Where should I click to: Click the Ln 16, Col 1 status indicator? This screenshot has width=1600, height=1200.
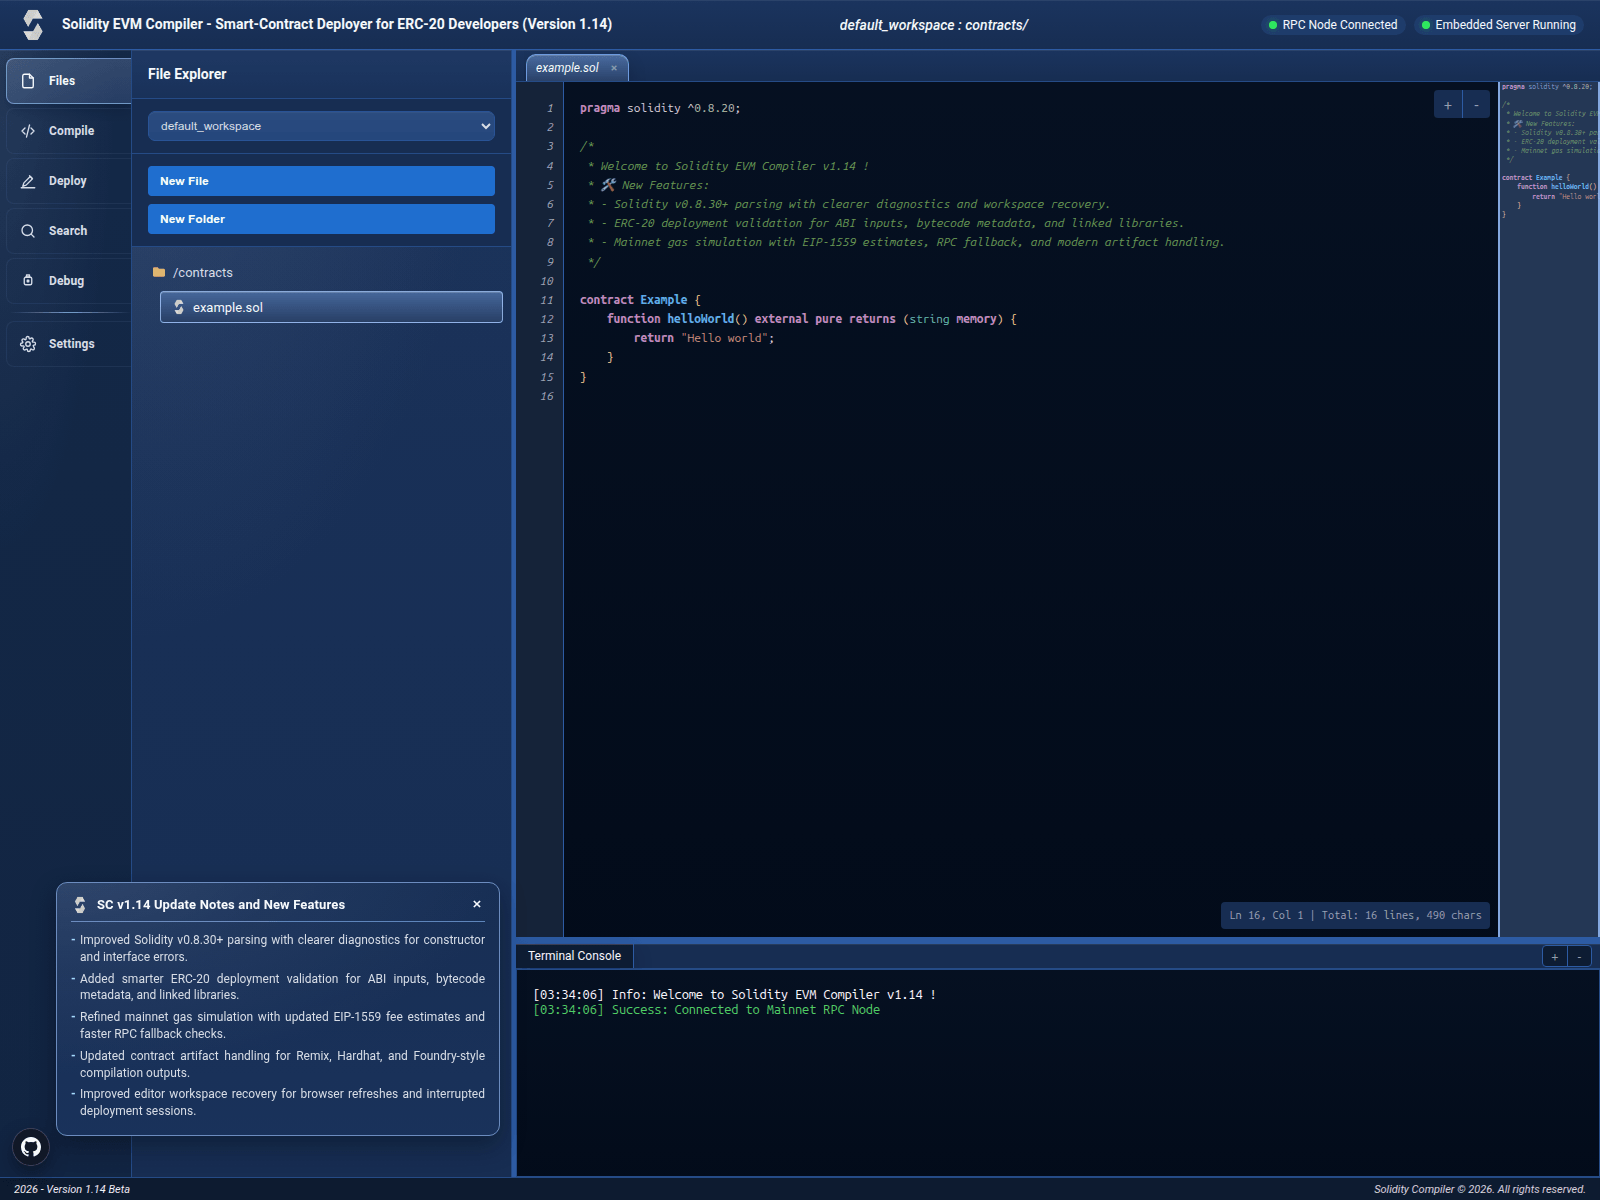1355,915
